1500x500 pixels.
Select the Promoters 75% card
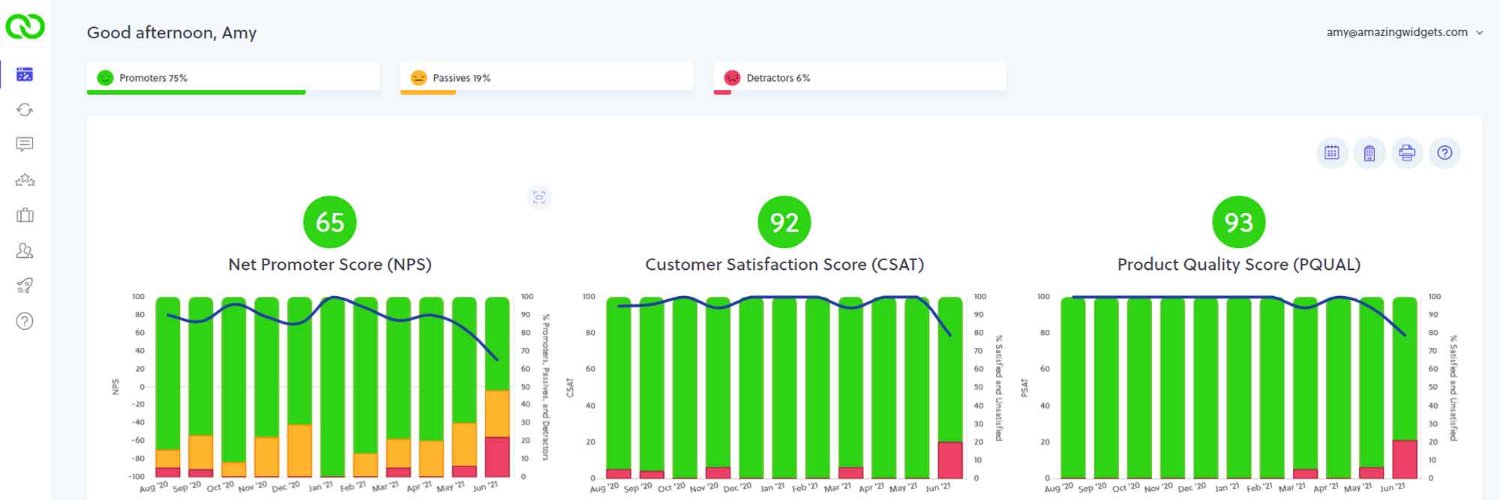[x=233, y=78]
